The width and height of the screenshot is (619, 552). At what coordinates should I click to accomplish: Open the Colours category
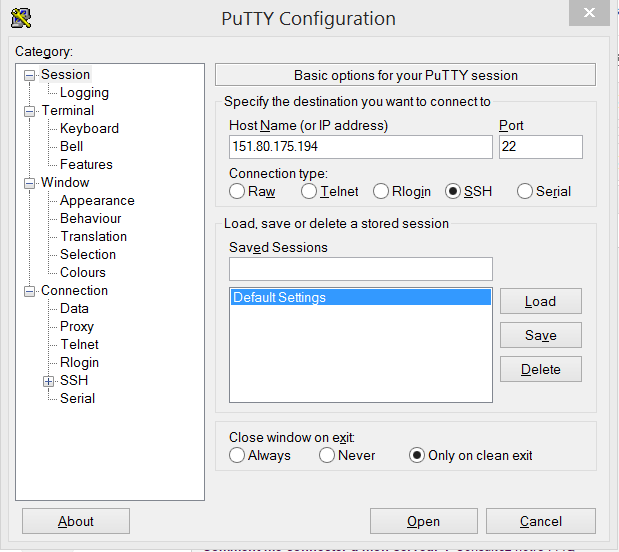[x=83, y=273]
